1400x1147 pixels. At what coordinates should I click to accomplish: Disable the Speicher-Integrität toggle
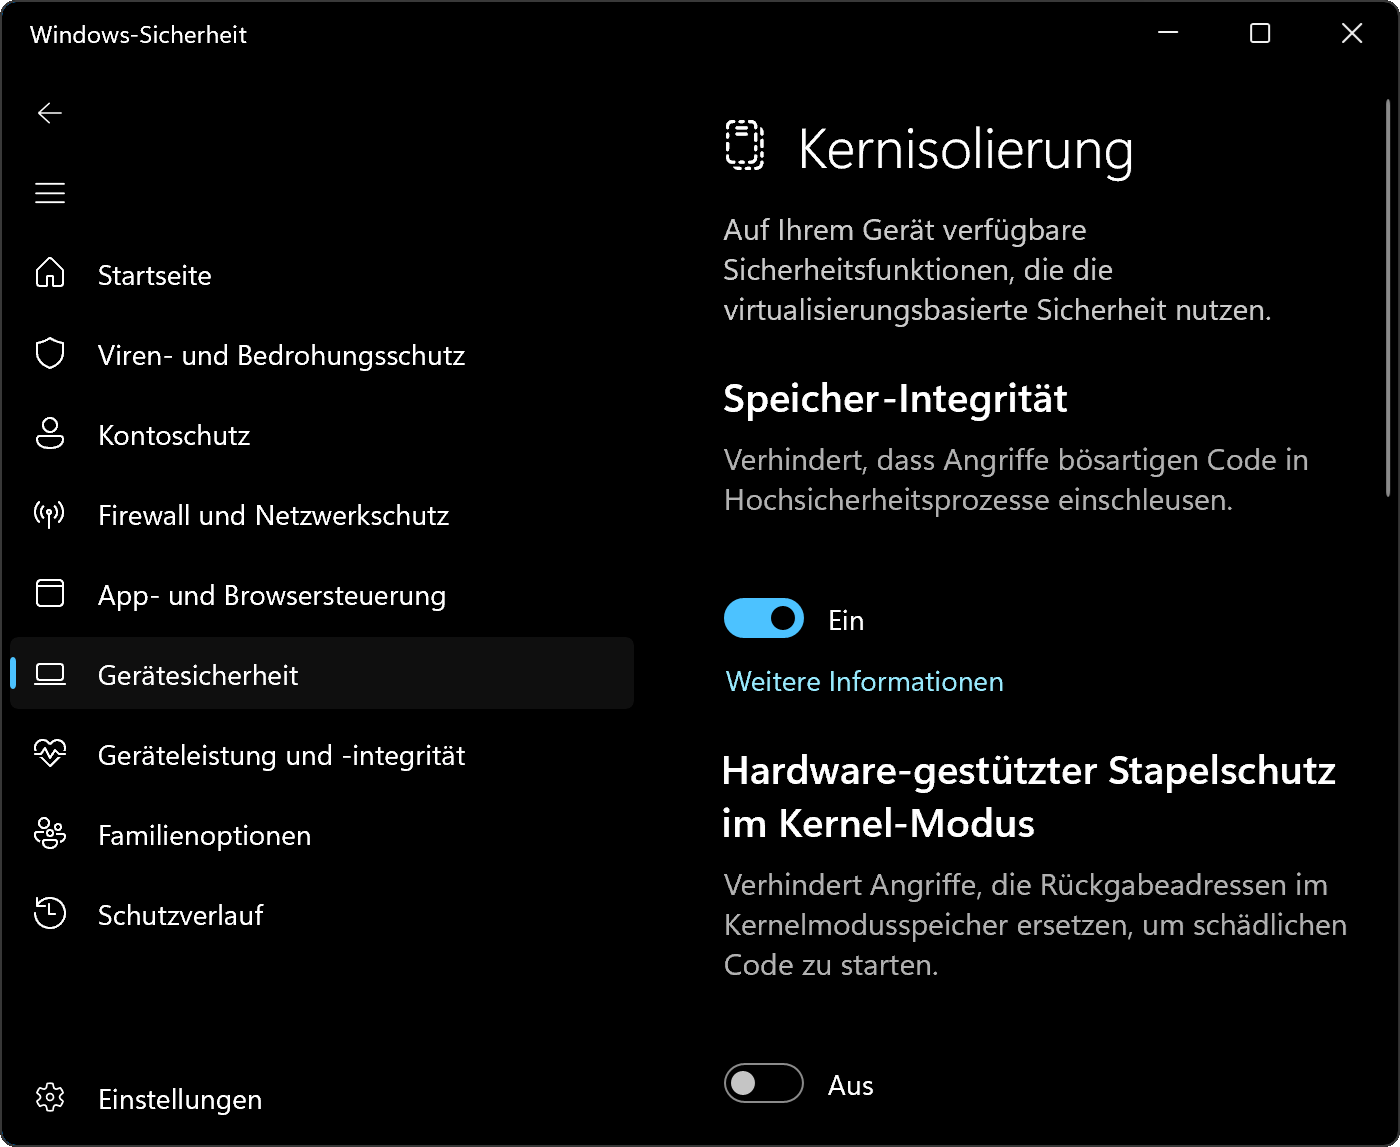click(x=763, y=618)
